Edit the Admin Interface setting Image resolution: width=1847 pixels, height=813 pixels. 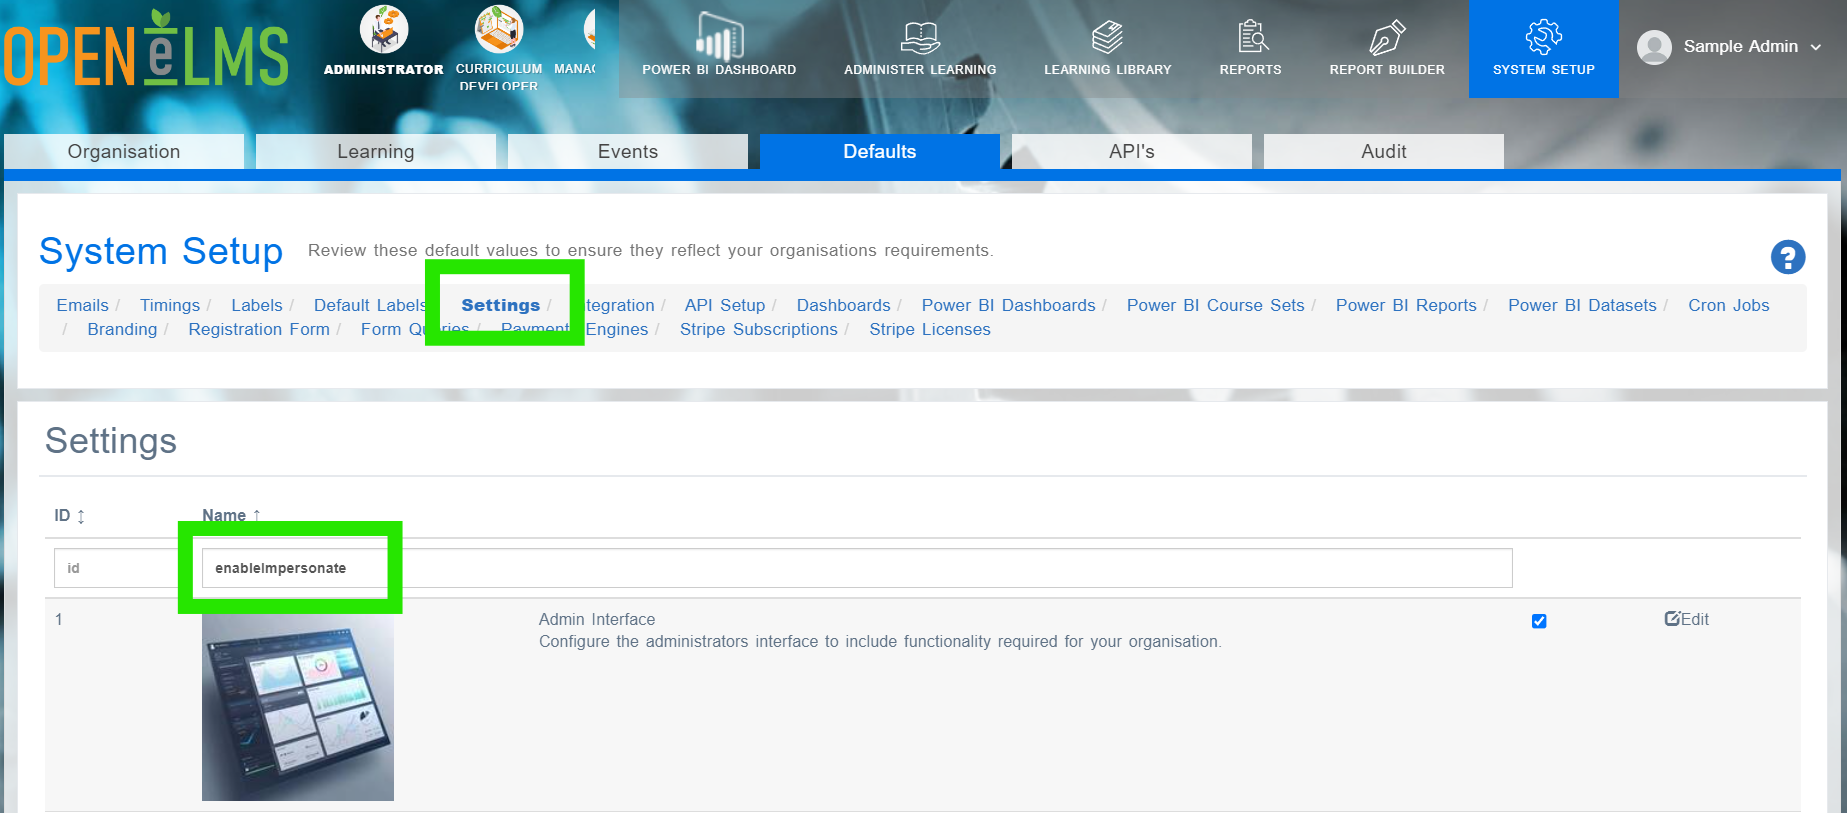[x=1687, y=619]
